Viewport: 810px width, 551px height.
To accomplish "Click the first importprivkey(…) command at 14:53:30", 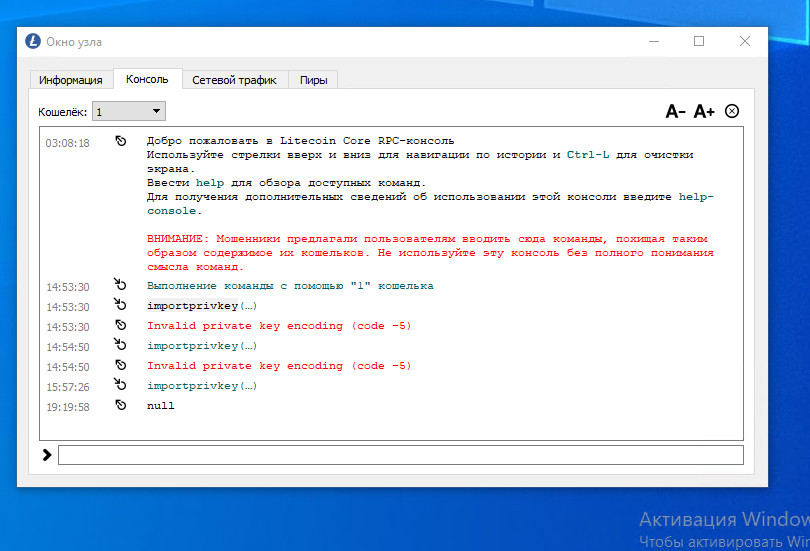I will 202,306.
